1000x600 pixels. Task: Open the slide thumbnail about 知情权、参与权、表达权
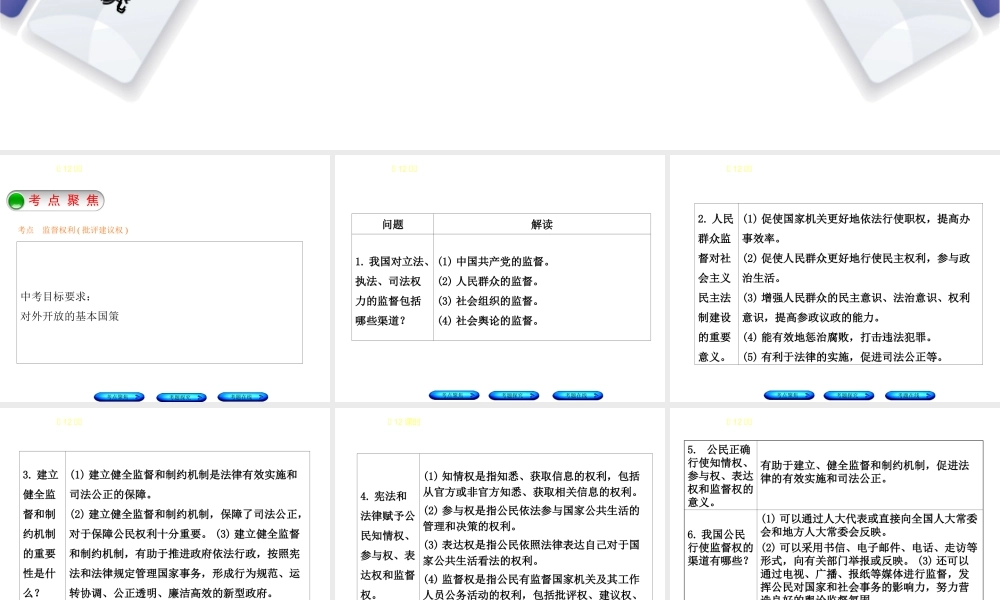[x=500, y=504]
